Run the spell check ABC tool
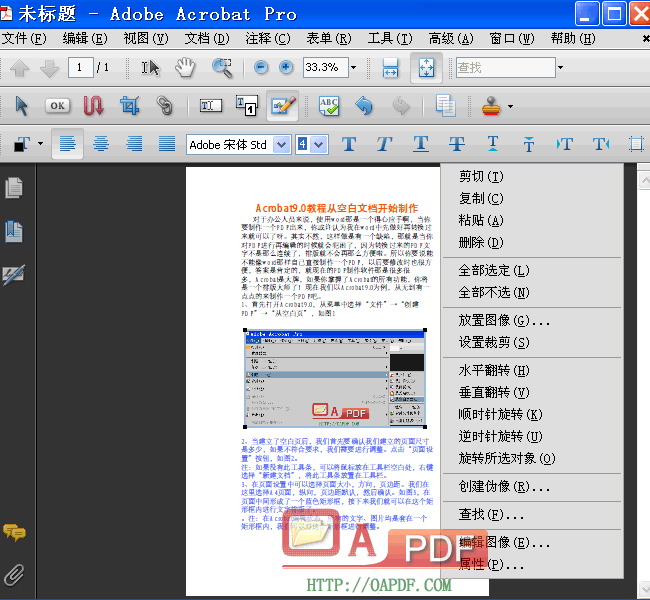 [329, 106]
